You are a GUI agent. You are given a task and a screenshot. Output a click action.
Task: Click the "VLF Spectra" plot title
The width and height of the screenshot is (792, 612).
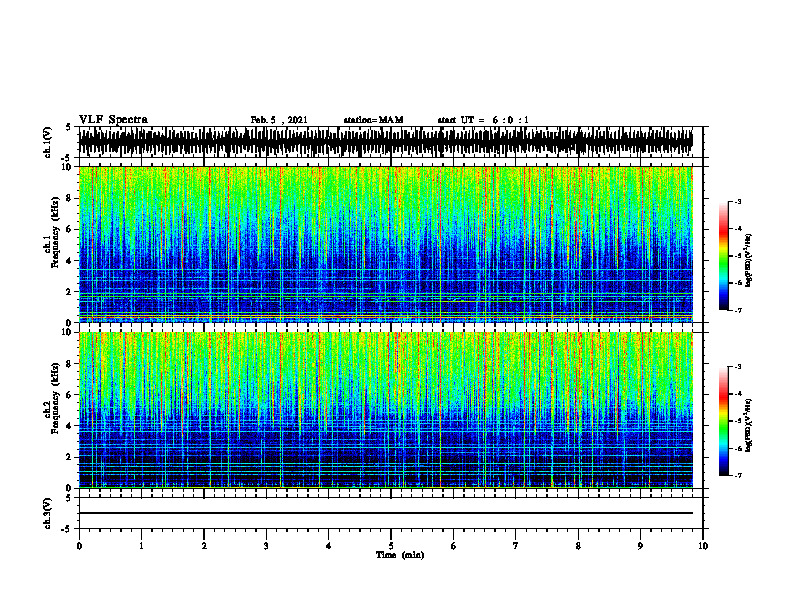point(113,120)
